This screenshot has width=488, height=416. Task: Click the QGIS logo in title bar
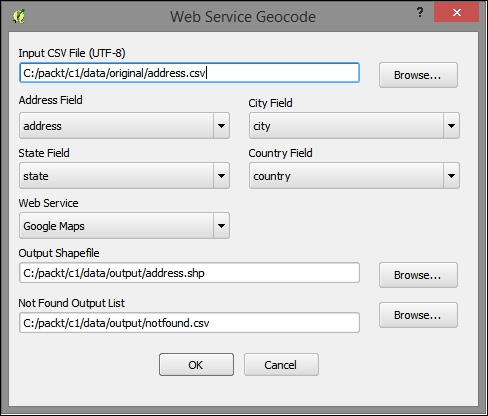(x=19, y=16)
